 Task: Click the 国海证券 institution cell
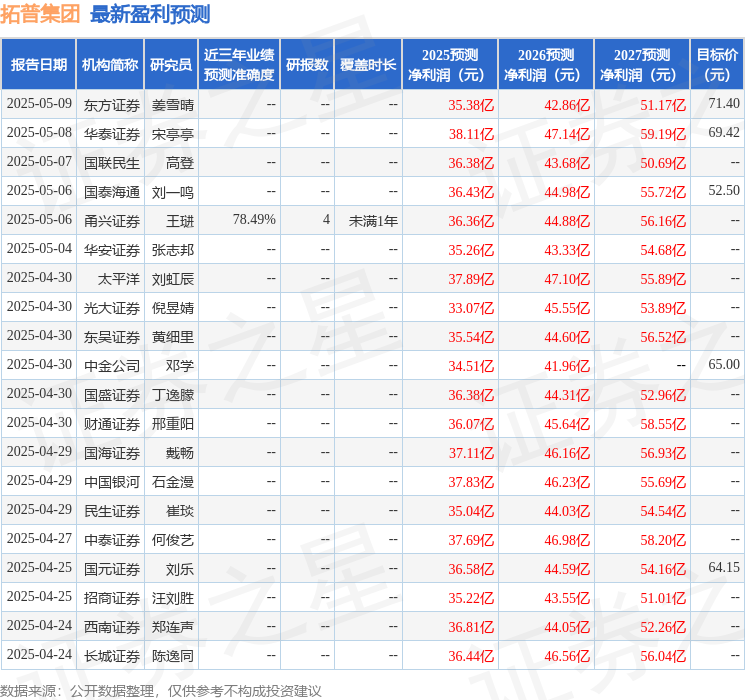[x=112, y=453]
